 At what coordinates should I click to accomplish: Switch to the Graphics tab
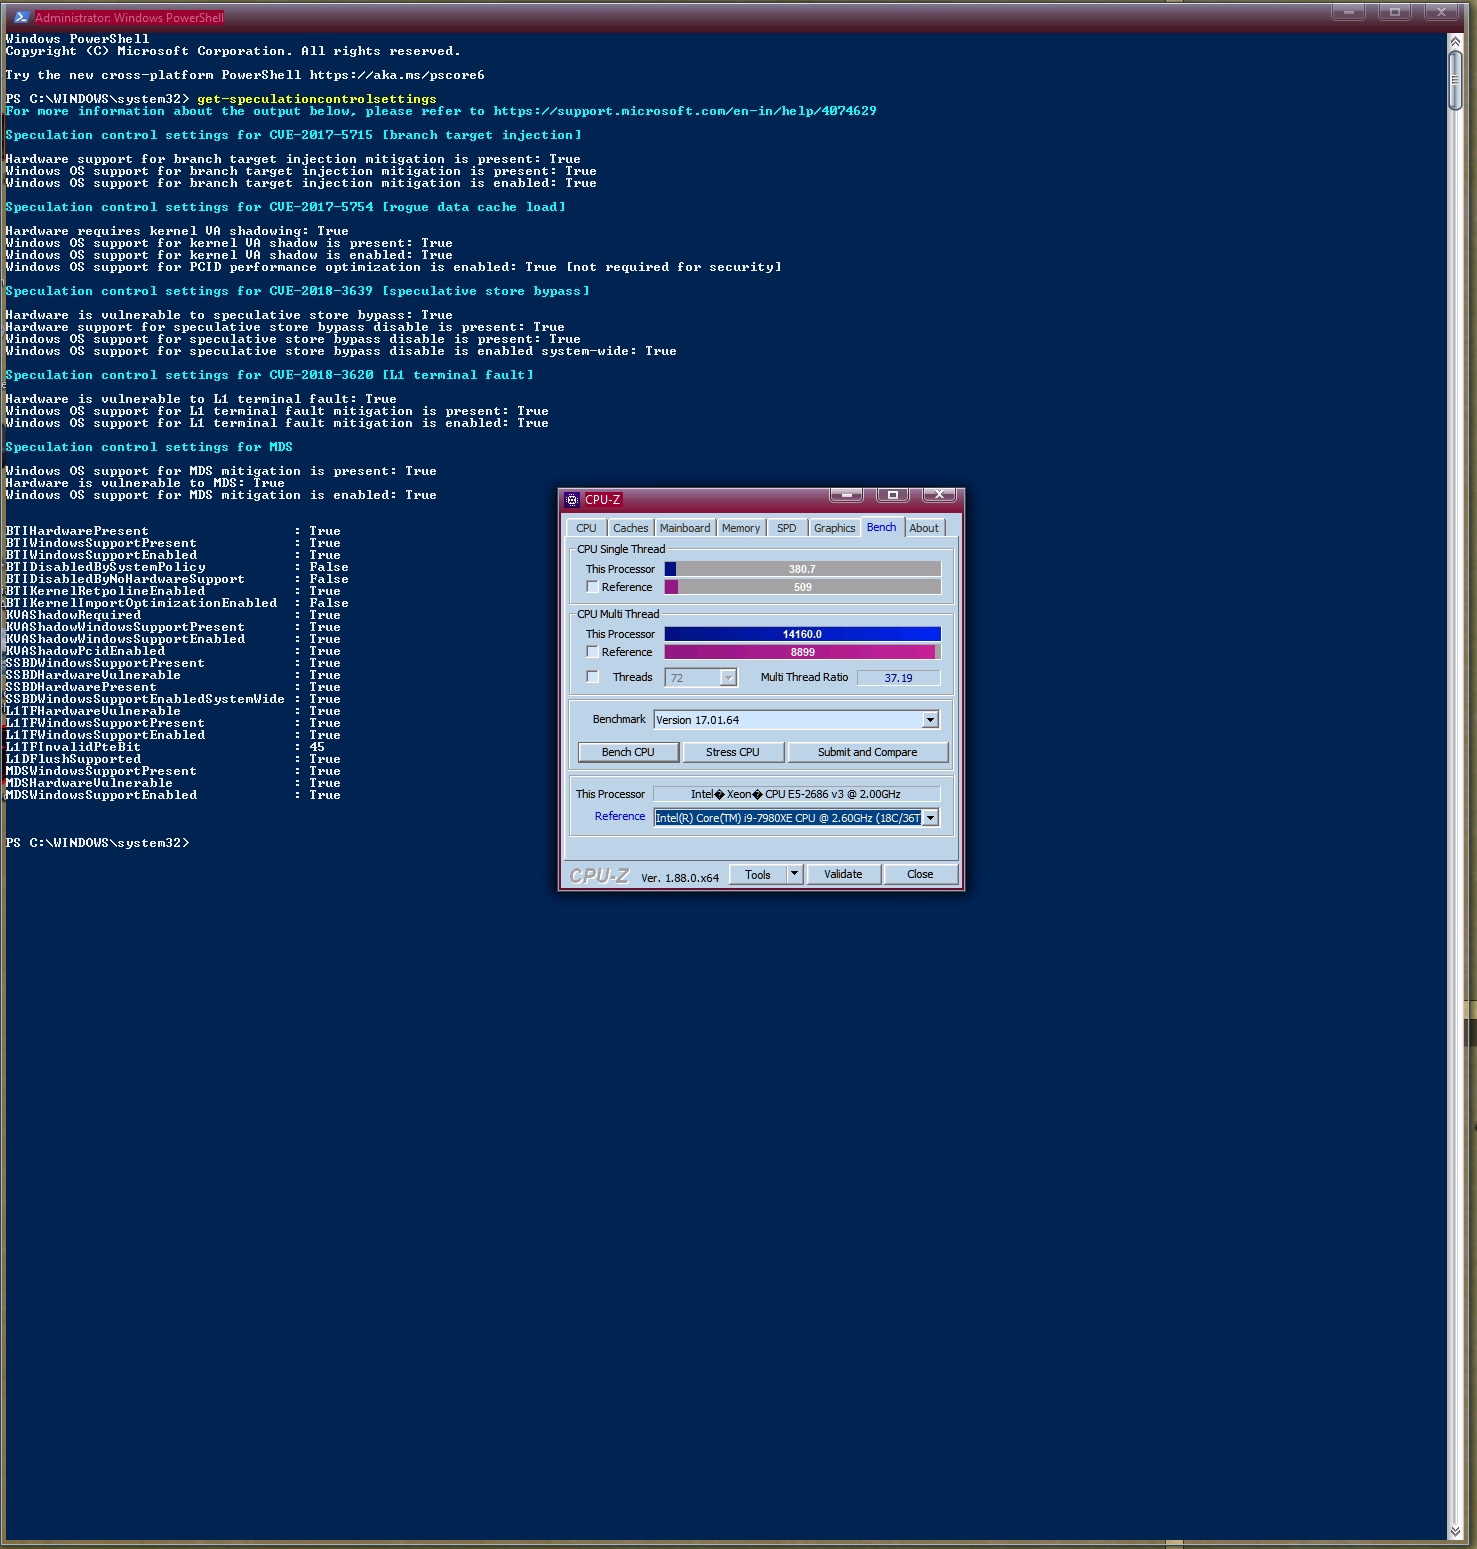pyautogui.click(x=834, y=528)
